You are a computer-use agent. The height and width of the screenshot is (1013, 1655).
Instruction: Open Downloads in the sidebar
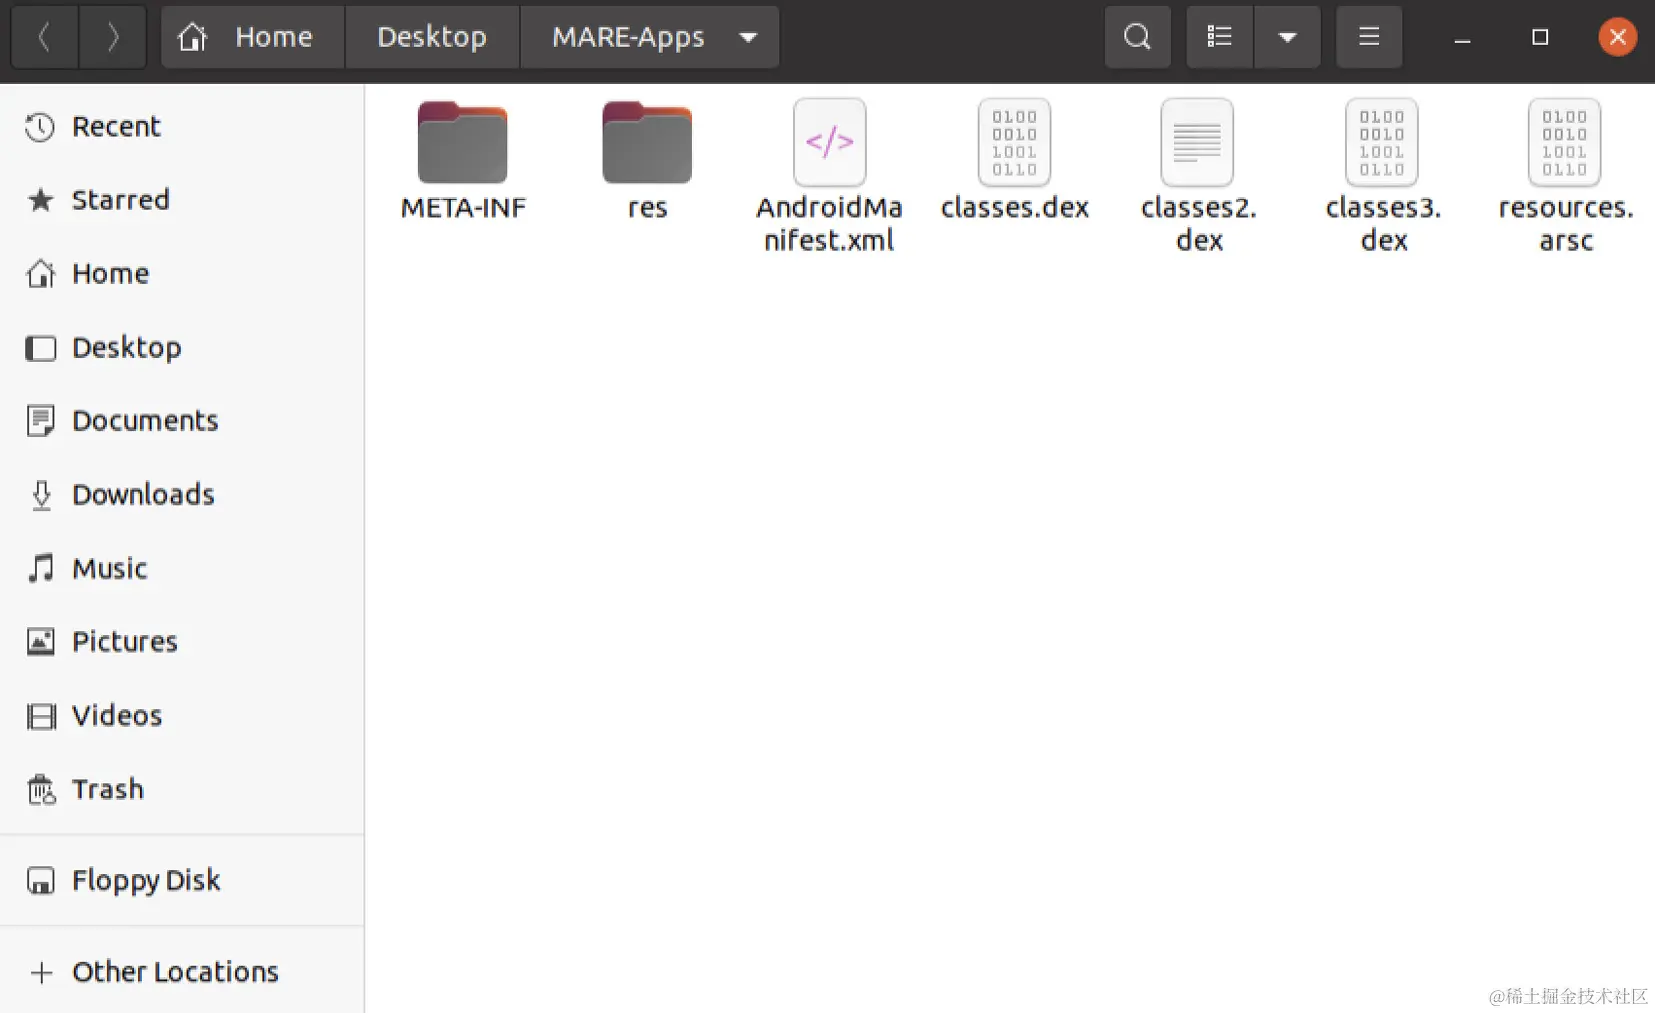[x=182, y=495]
